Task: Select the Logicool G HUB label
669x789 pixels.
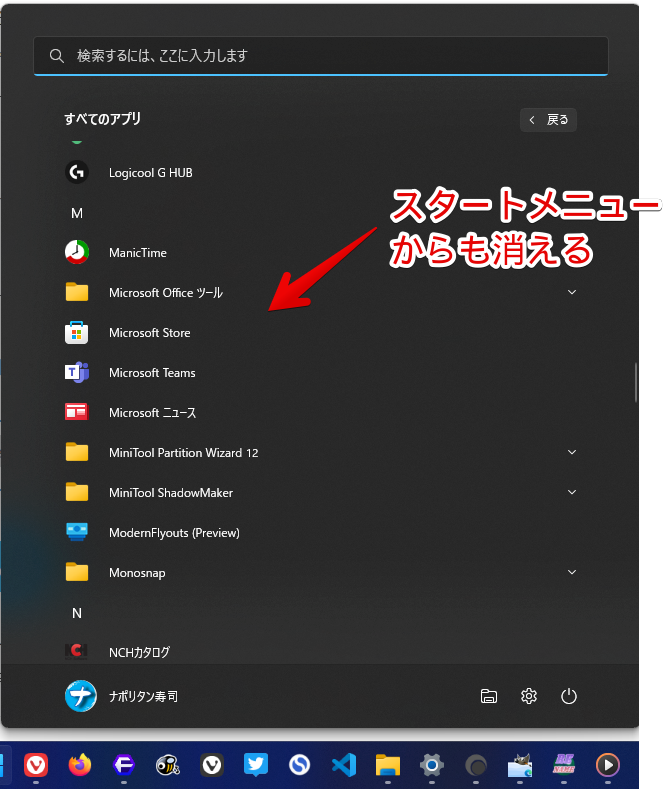Action: pos(151,173)
